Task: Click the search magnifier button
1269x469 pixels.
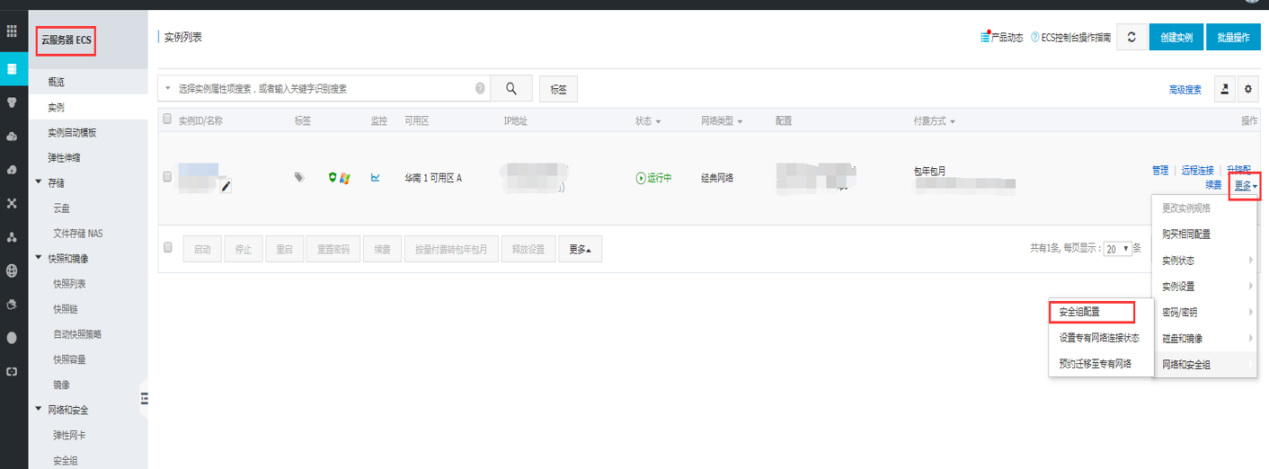Action: click(511, 89)
